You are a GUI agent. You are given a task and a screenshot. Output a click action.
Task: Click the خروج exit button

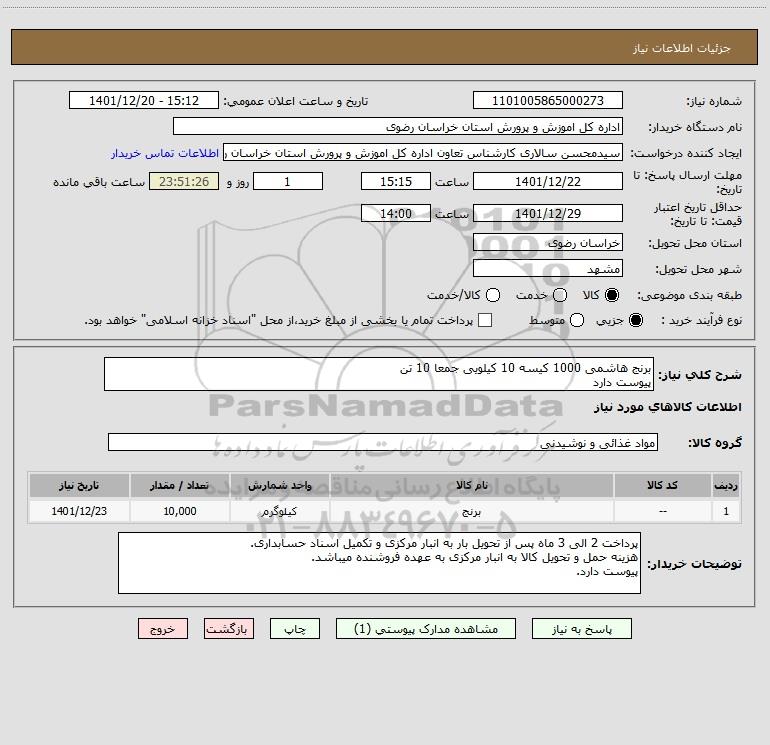(163, 629)
